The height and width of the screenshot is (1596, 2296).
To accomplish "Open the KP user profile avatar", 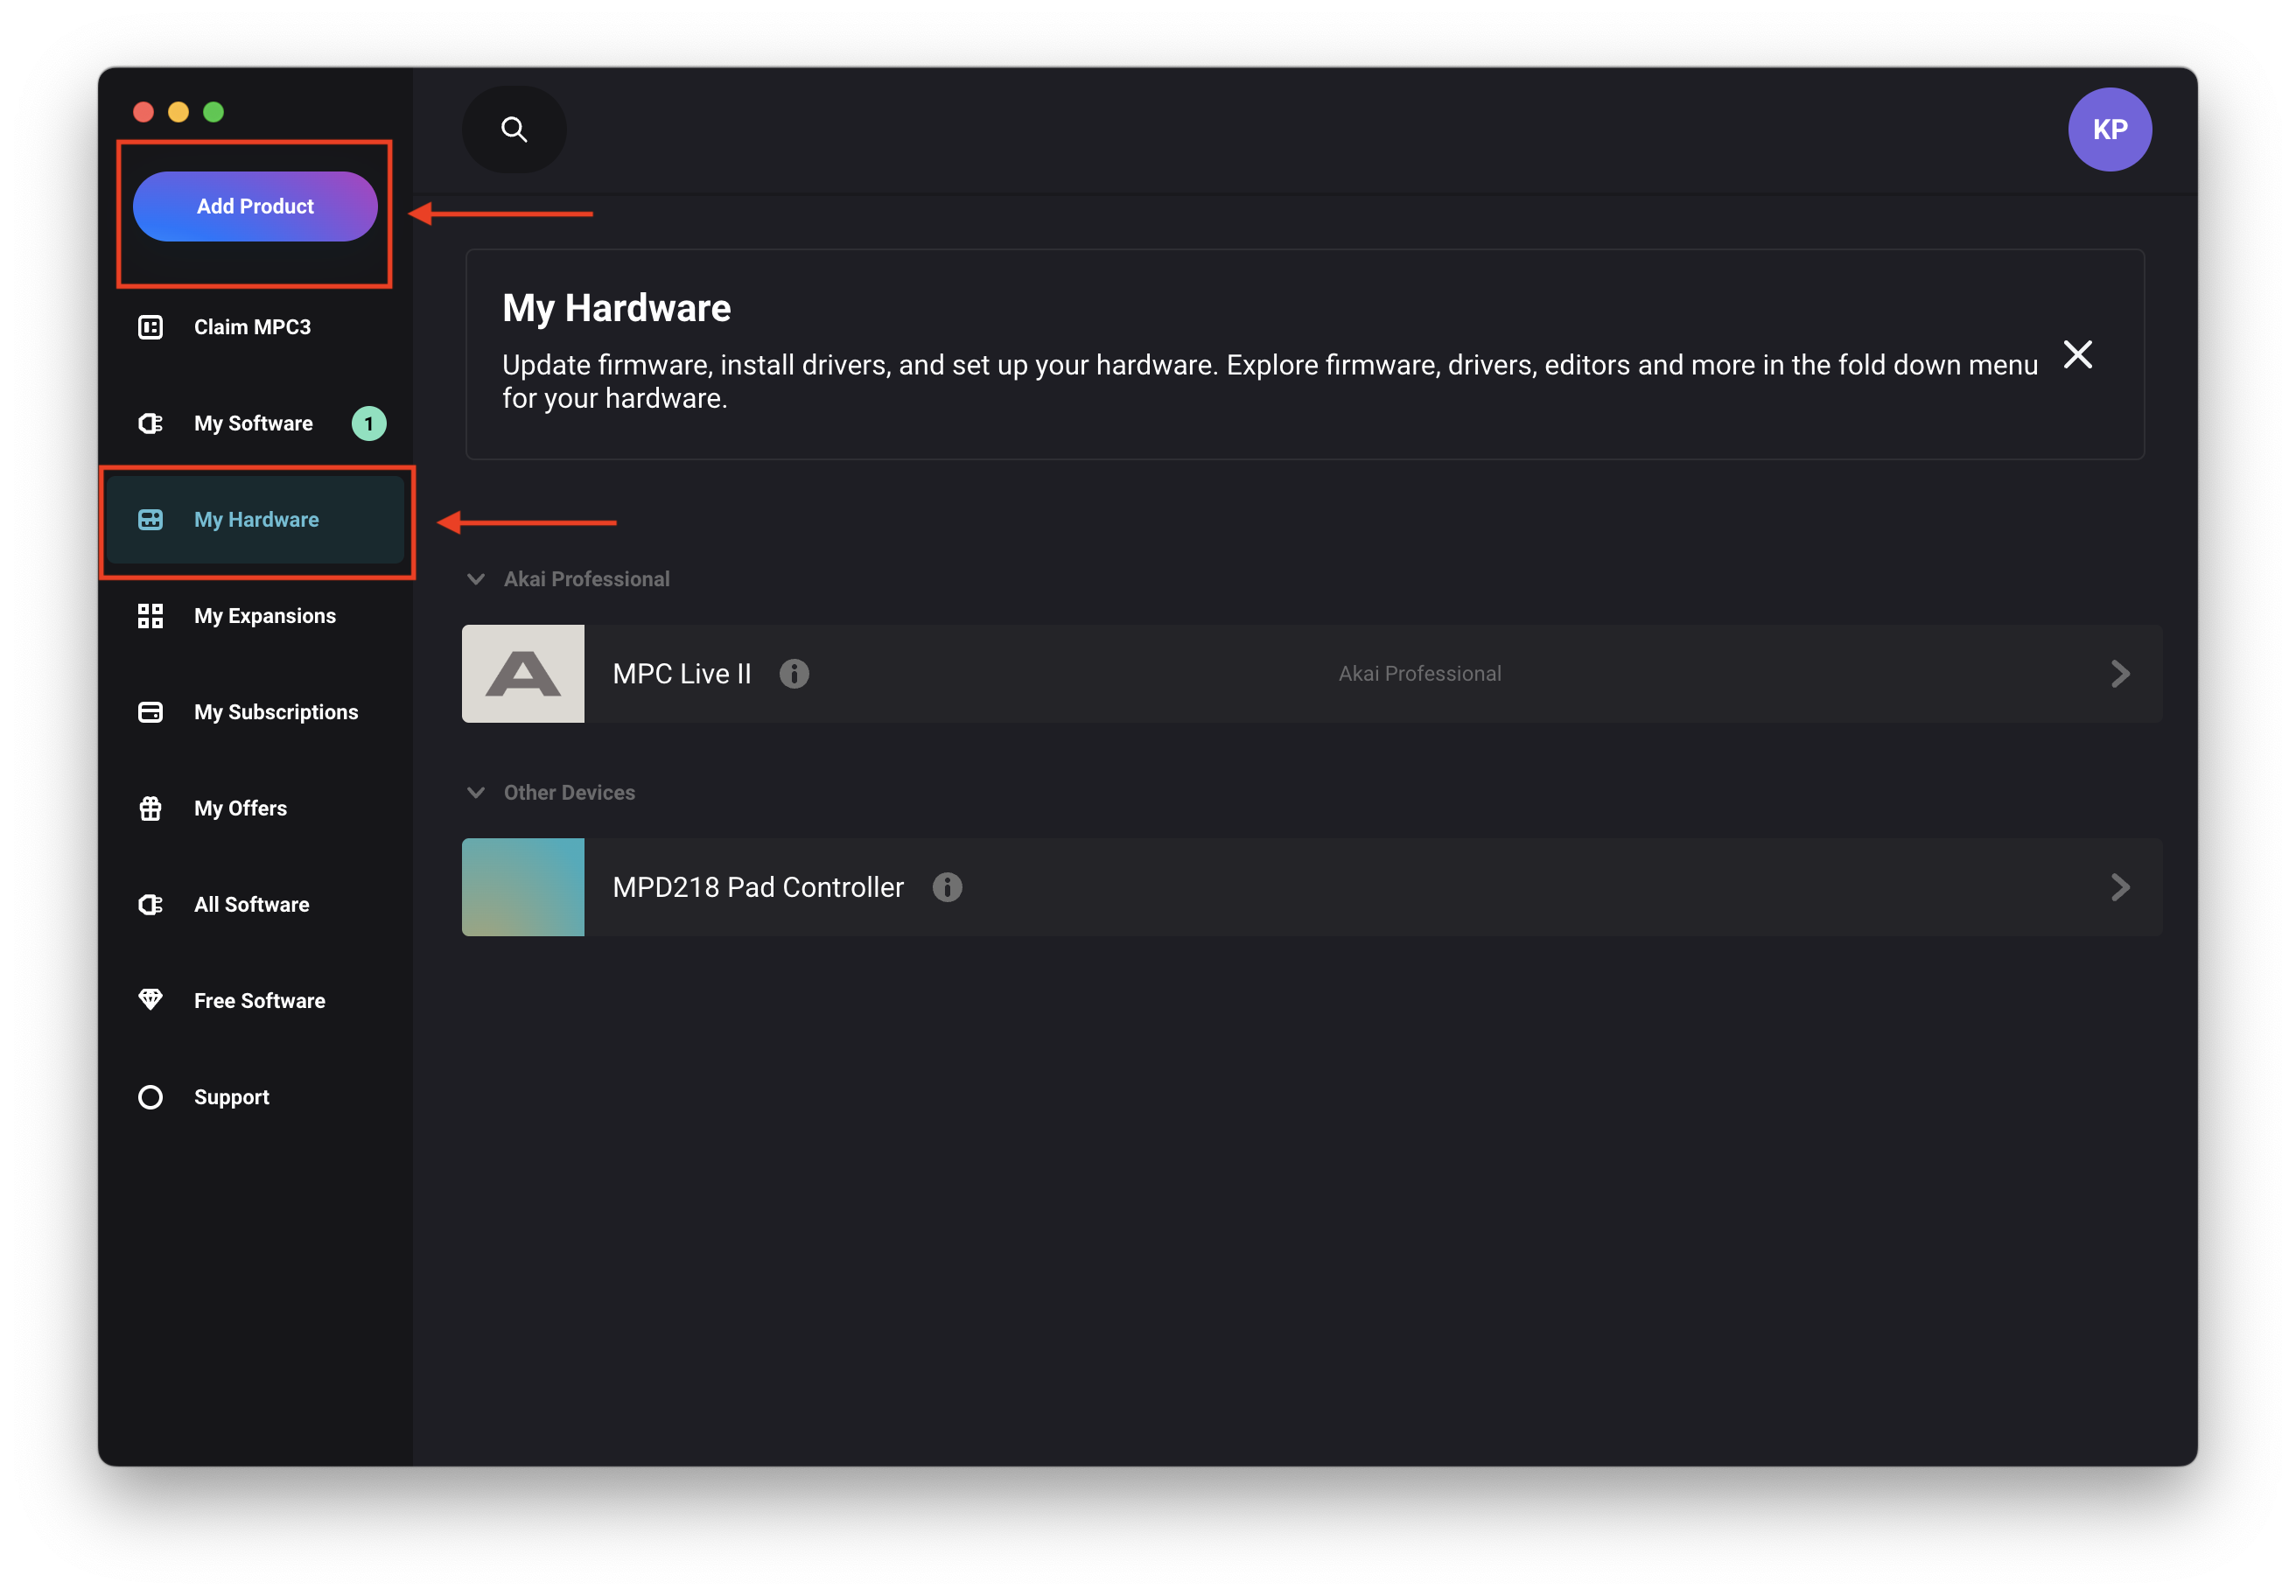I will (2109, 129).
